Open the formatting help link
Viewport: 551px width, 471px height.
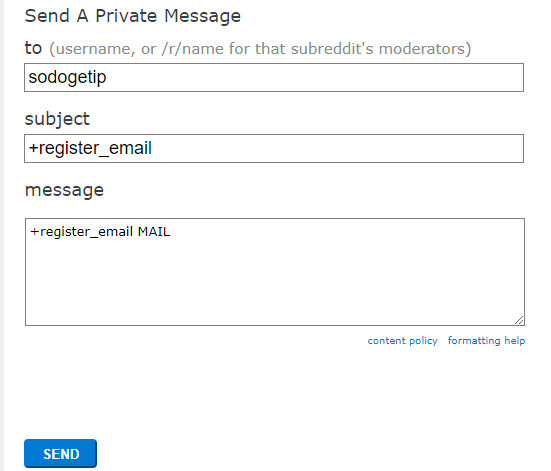tap(486, 341)
